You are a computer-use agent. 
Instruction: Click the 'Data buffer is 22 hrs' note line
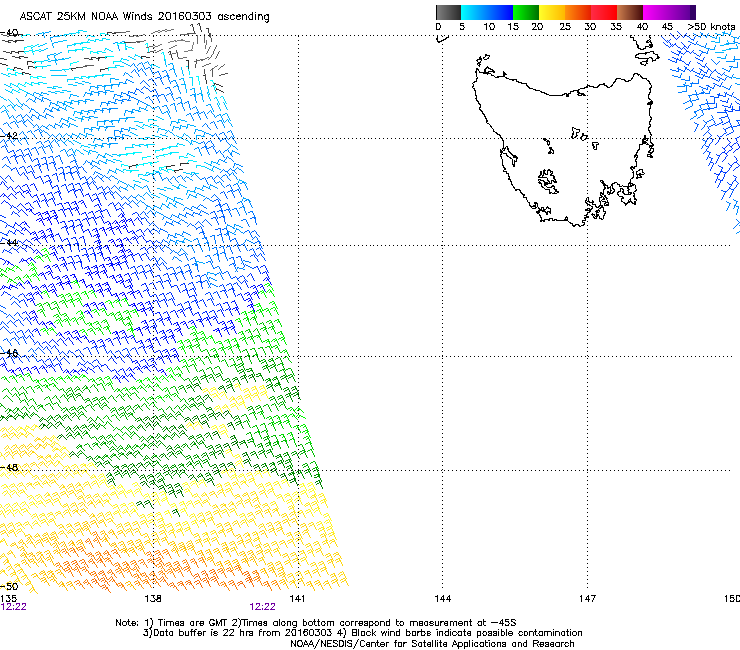pyautogui.click(x=363, y=633)
